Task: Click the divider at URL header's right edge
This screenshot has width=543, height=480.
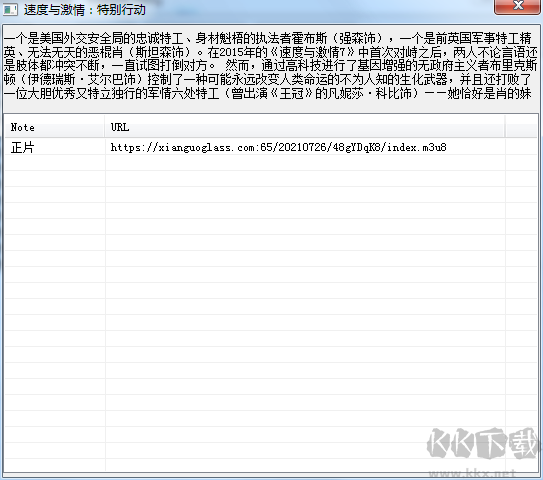Action: tap(505, 127)
